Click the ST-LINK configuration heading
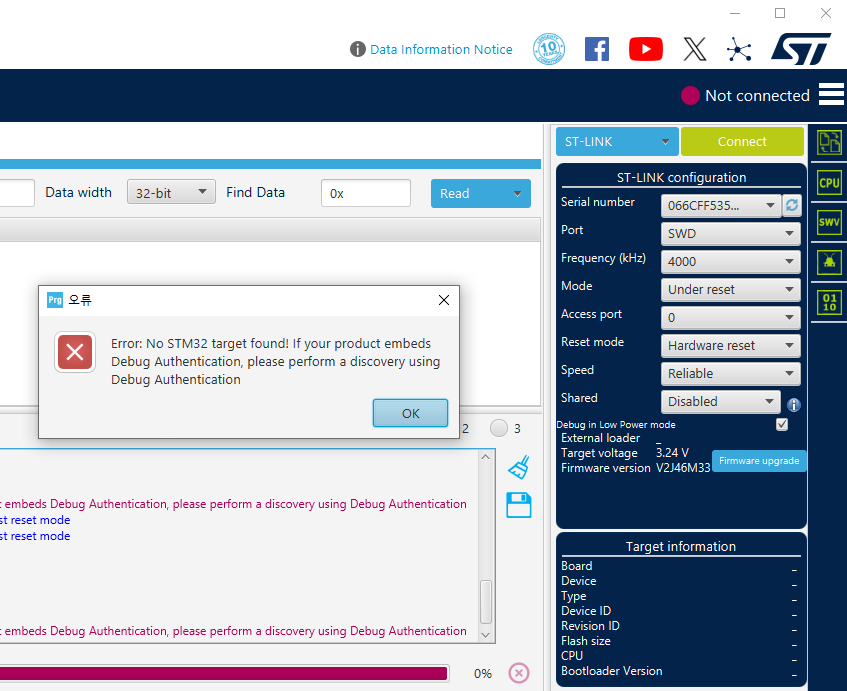 point(682,177)
